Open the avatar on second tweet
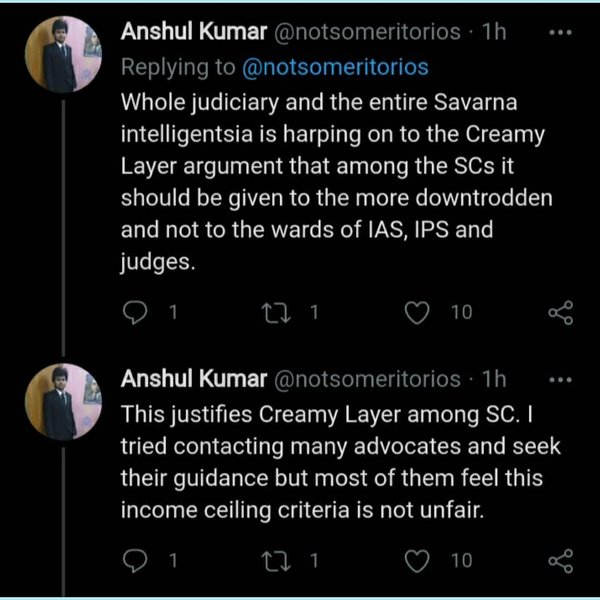This screenshot has width=600, height=600. [x=62, y=403]
